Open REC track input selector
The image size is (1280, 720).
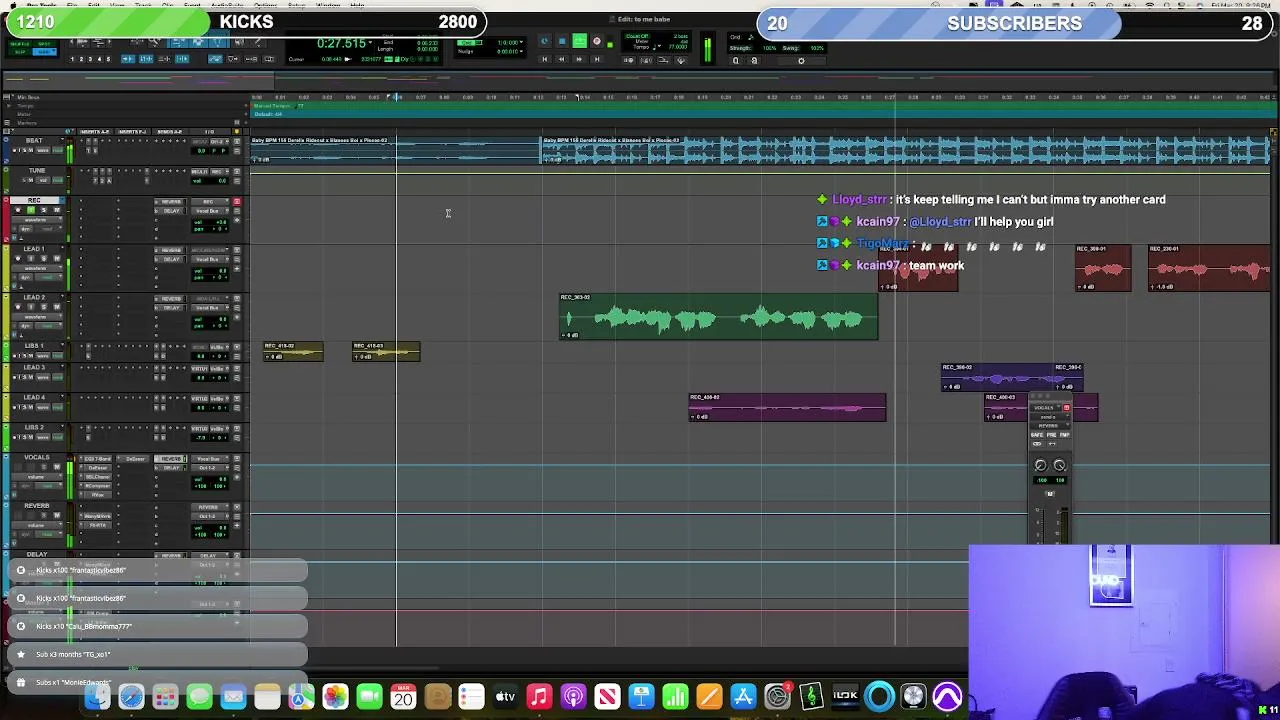[x=208, y=202]
